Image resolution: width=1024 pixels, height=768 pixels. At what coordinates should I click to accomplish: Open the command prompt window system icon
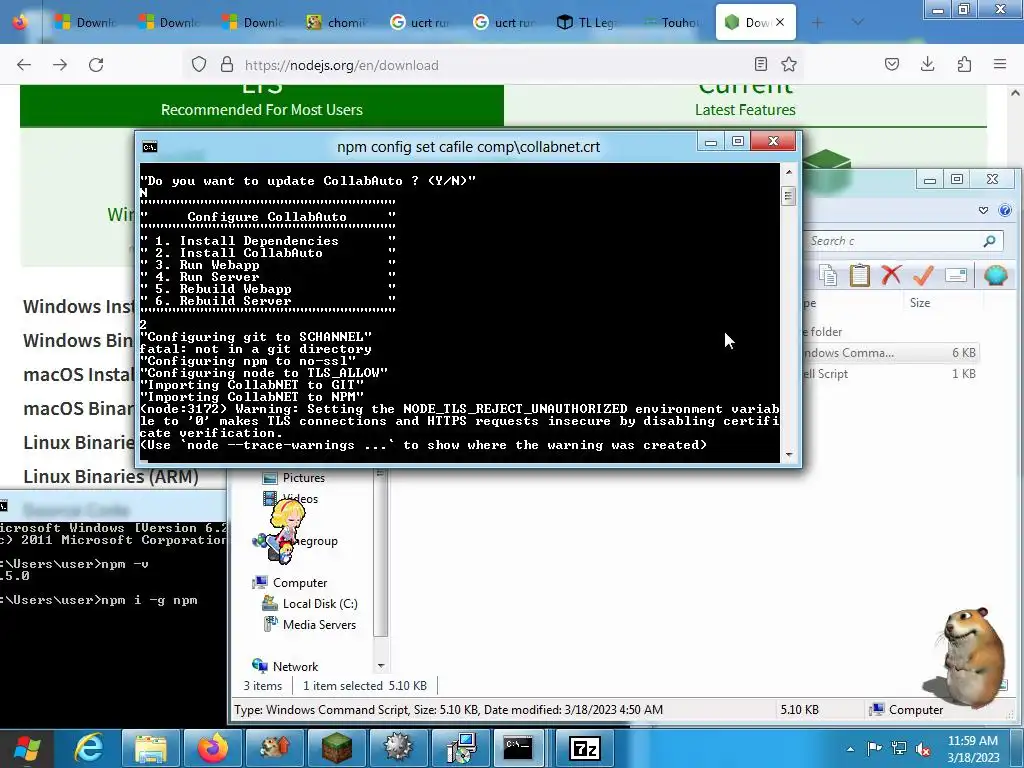(x=150, y=146)
